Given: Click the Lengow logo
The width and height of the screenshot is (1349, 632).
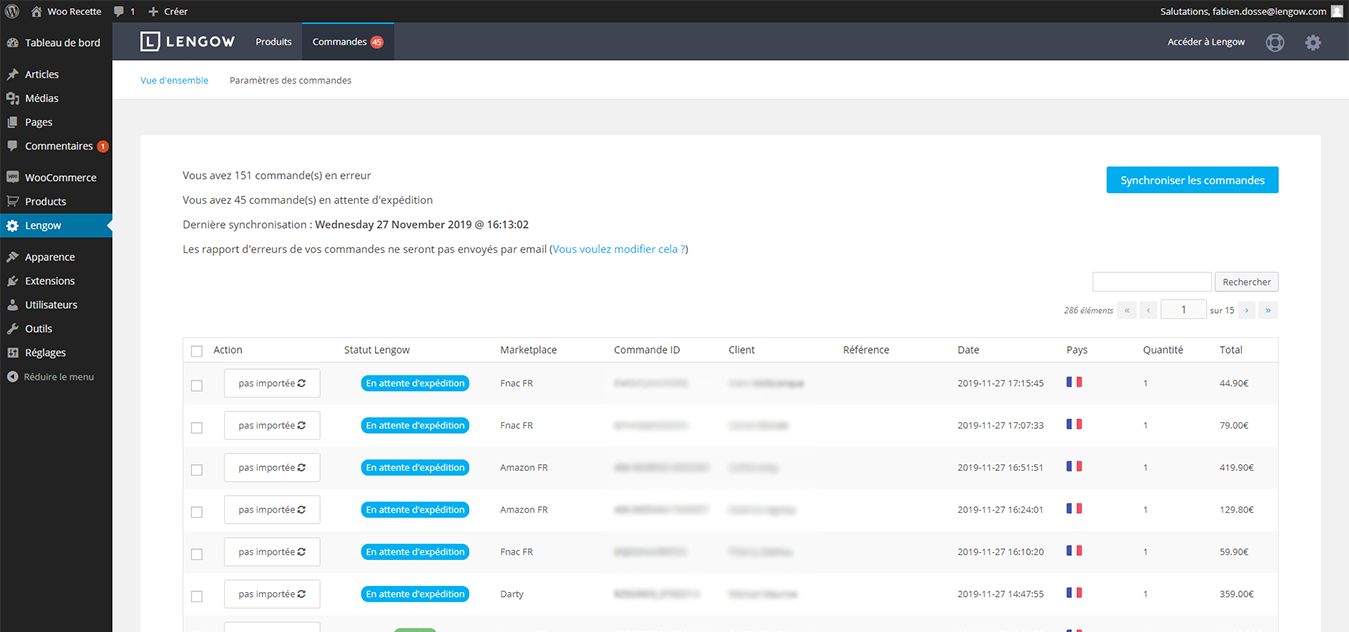Looking at the screenshot, I should coord(187,41).
